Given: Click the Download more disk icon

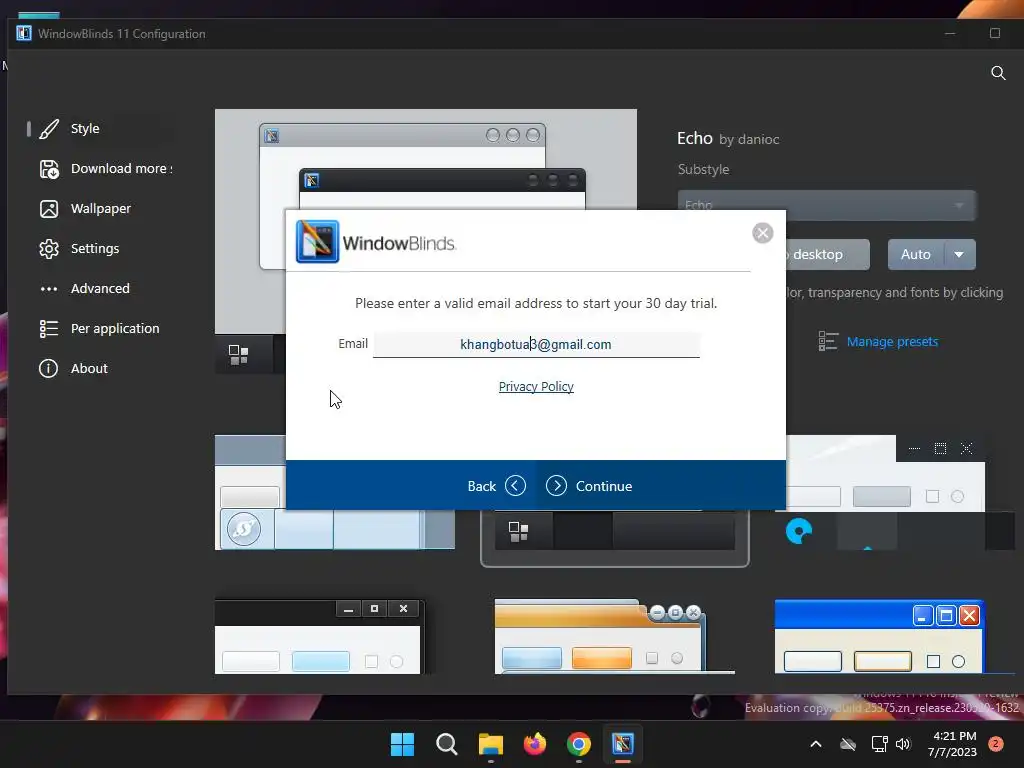Looking at the screenshot, I should pos(49,169).
